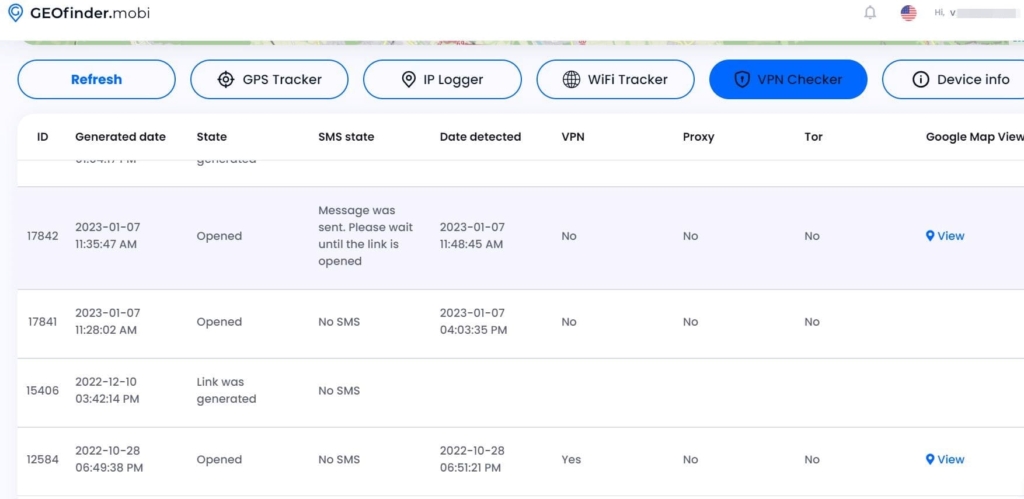The image size is (1024, 499).
Task: Click 'Link was generated' state of ID 15406
Action: 227,391
